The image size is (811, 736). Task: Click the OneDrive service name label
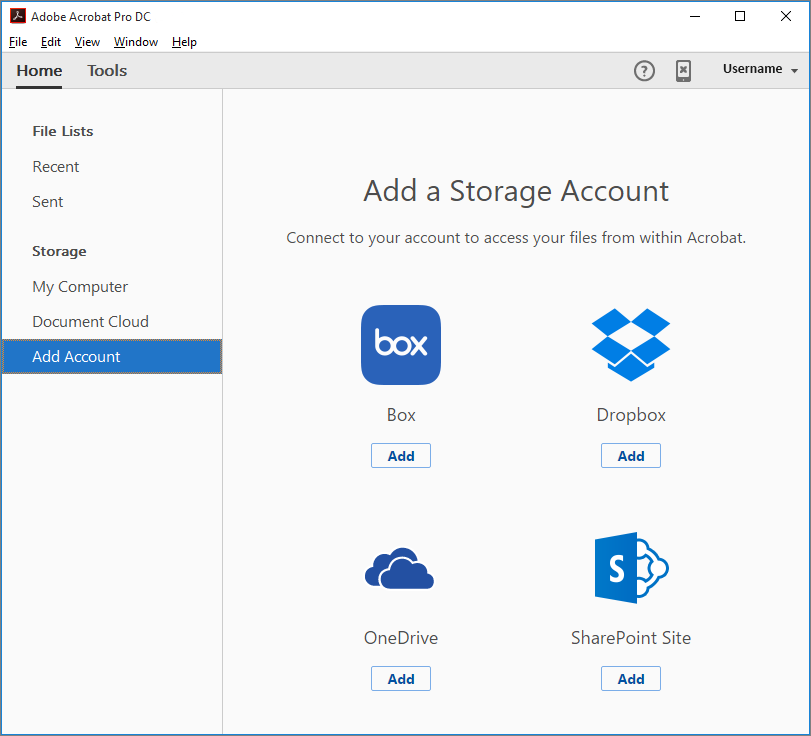401,638
